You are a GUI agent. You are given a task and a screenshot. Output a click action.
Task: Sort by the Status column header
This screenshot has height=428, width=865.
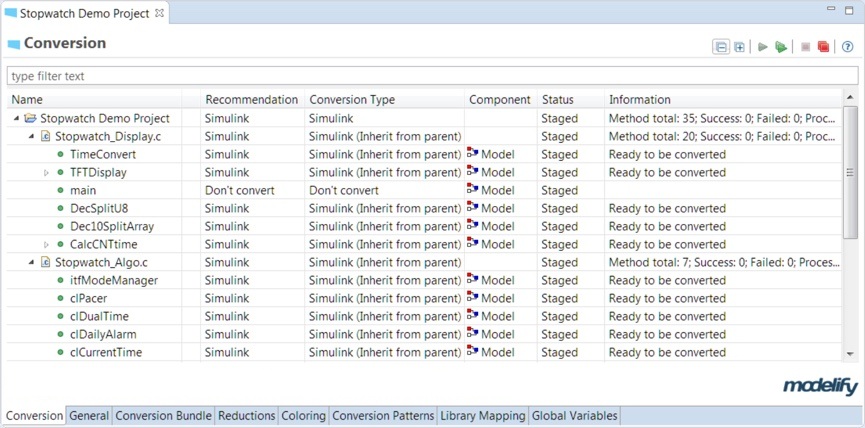coord(570,100)
